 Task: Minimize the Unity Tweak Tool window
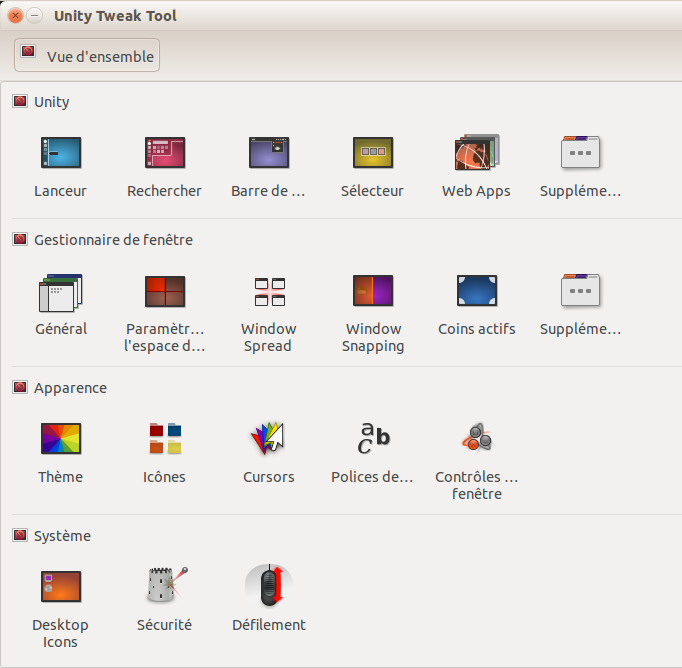pyautogui.click(x=35, y=16)
